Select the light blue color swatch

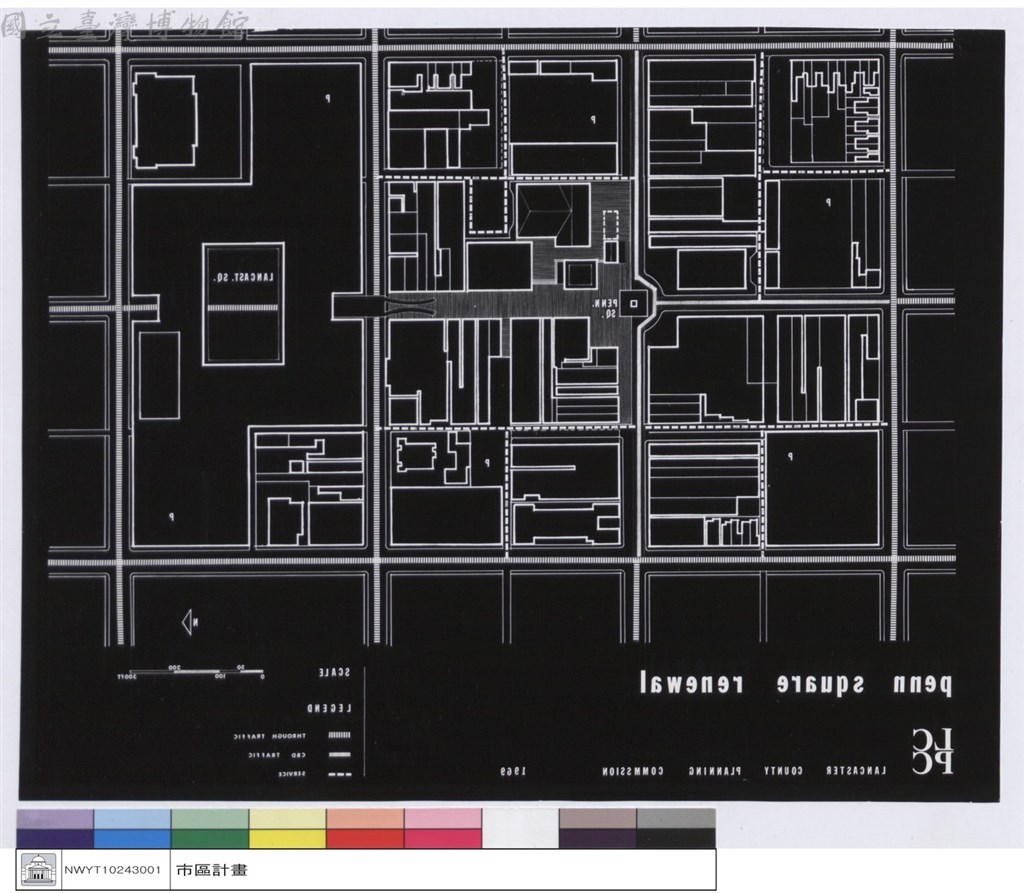[x=133, y=819]
